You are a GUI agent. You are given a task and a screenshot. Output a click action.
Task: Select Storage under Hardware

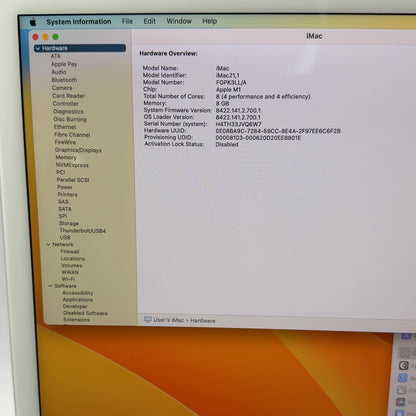pos(69,223)
